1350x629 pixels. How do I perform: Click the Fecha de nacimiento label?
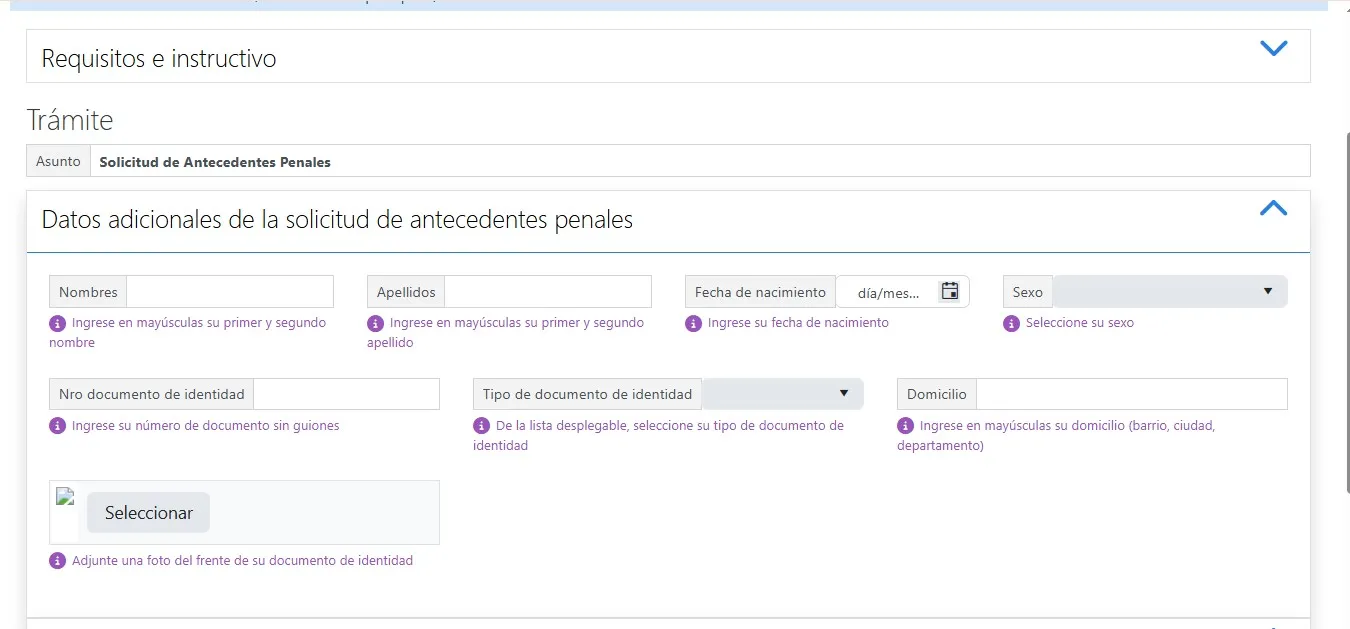(x=760, y=292)
